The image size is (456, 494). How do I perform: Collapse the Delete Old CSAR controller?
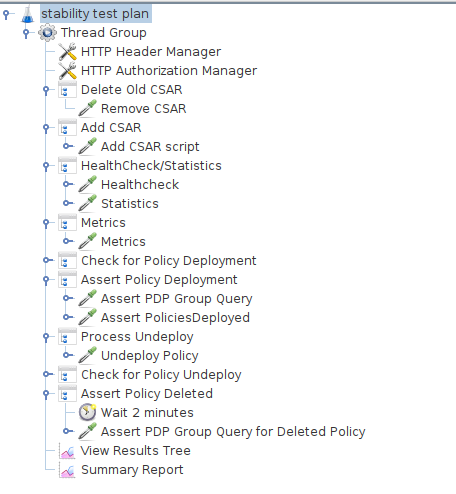point(46,90)
